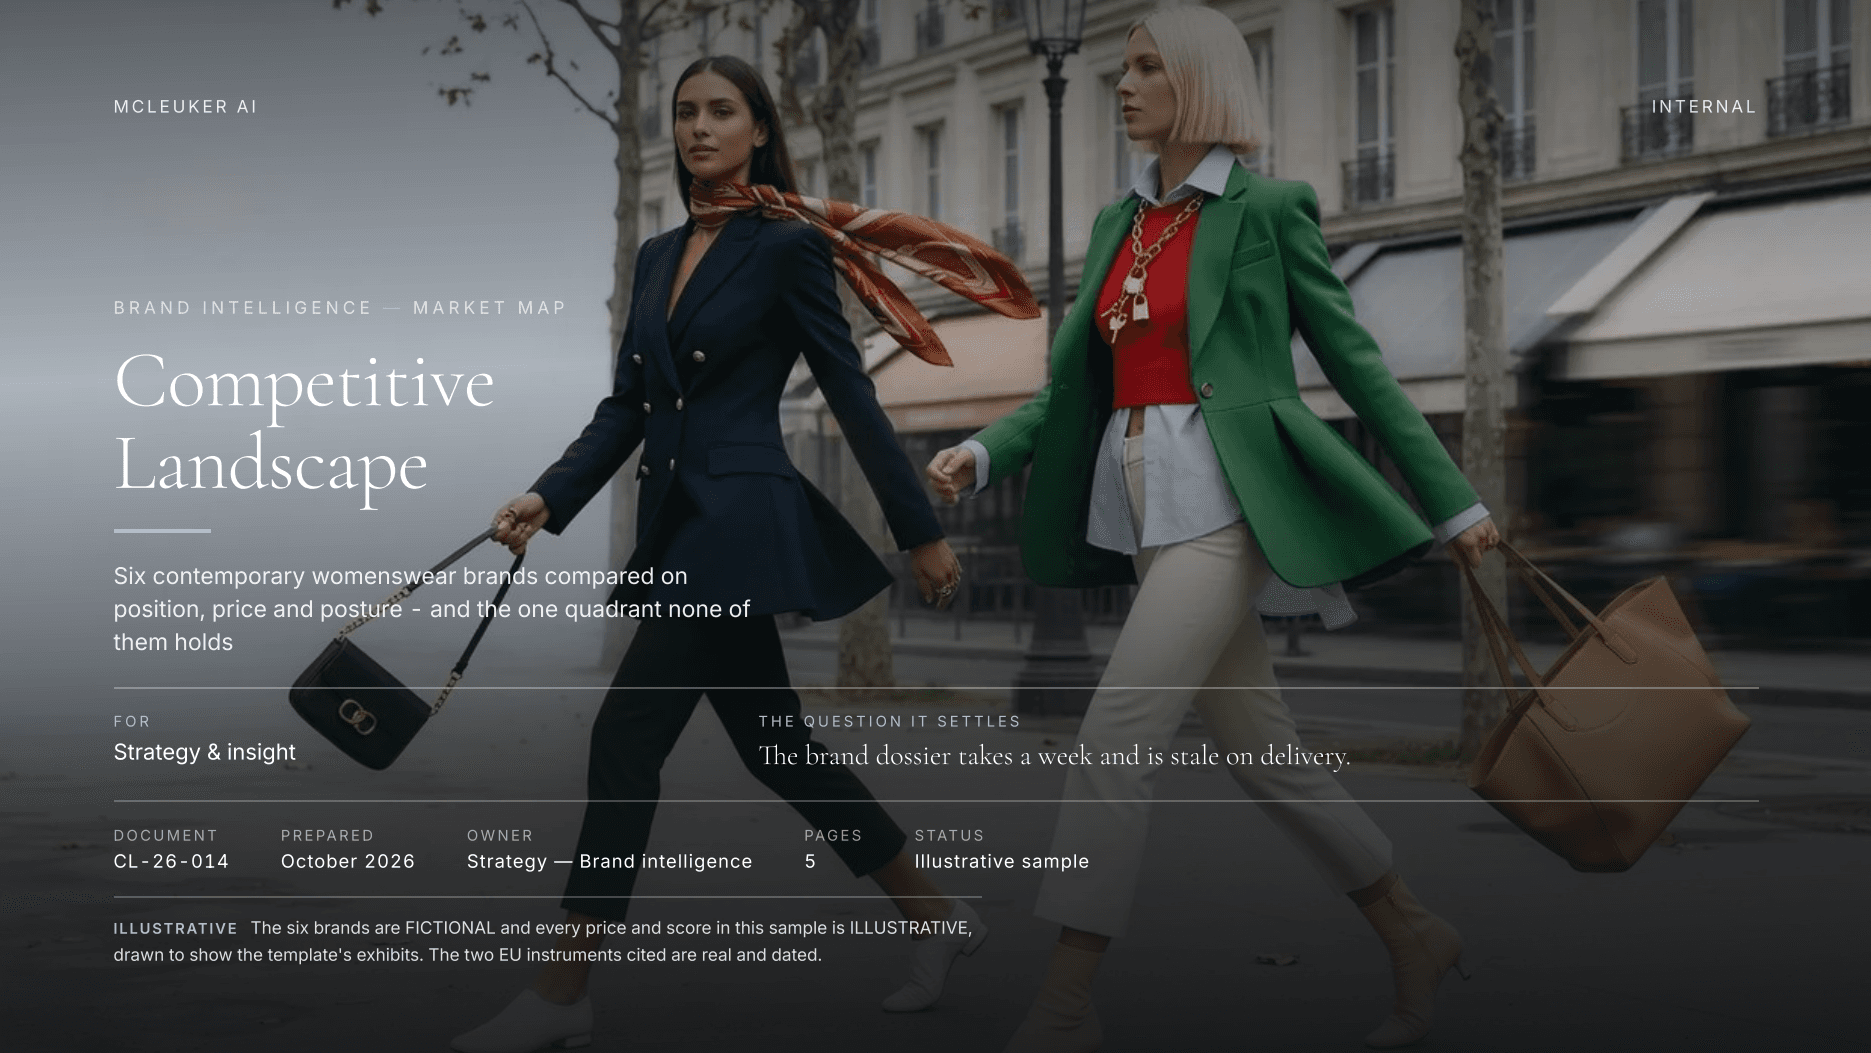This screenshot has height=1053, width=1871.
Task: Select the 'Illustrative sample' status value
Action: (1001, 861)
